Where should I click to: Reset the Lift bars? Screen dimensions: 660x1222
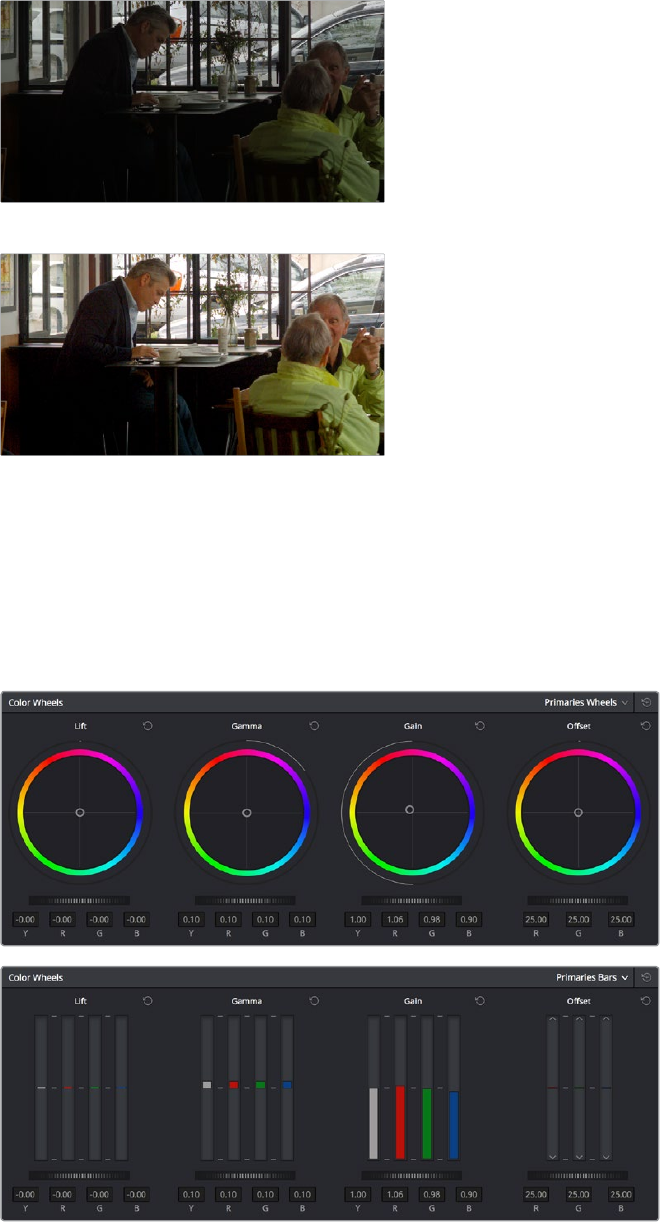(148, 1000)
